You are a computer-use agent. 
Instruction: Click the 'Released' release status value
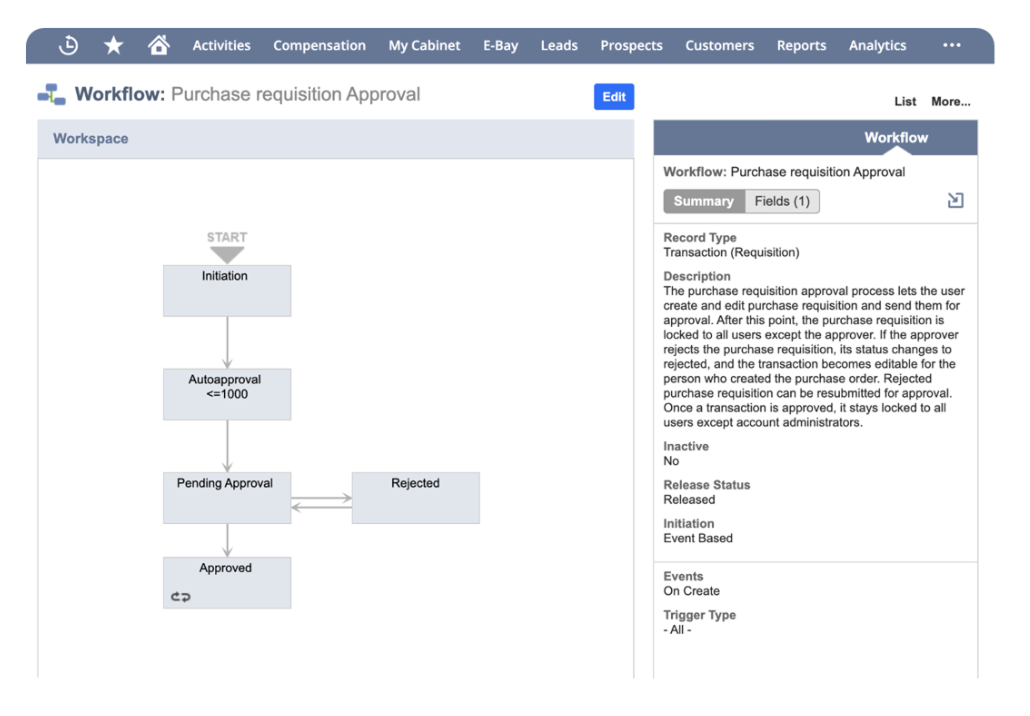click(x=689, y=499)
